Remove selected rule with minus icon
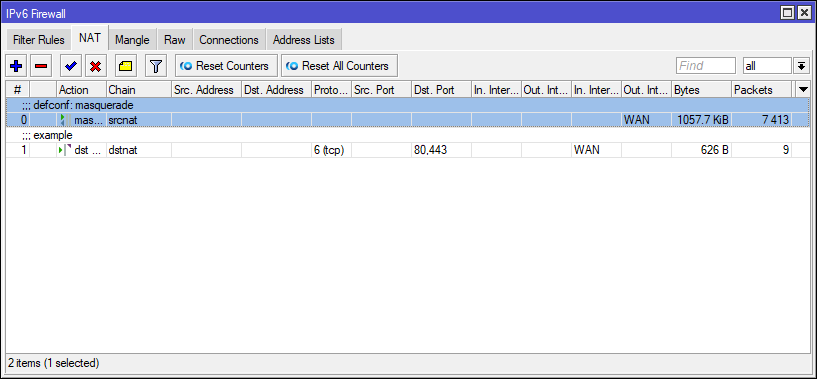Viewport: 817px width, 379px height. (x=41, y=66)
